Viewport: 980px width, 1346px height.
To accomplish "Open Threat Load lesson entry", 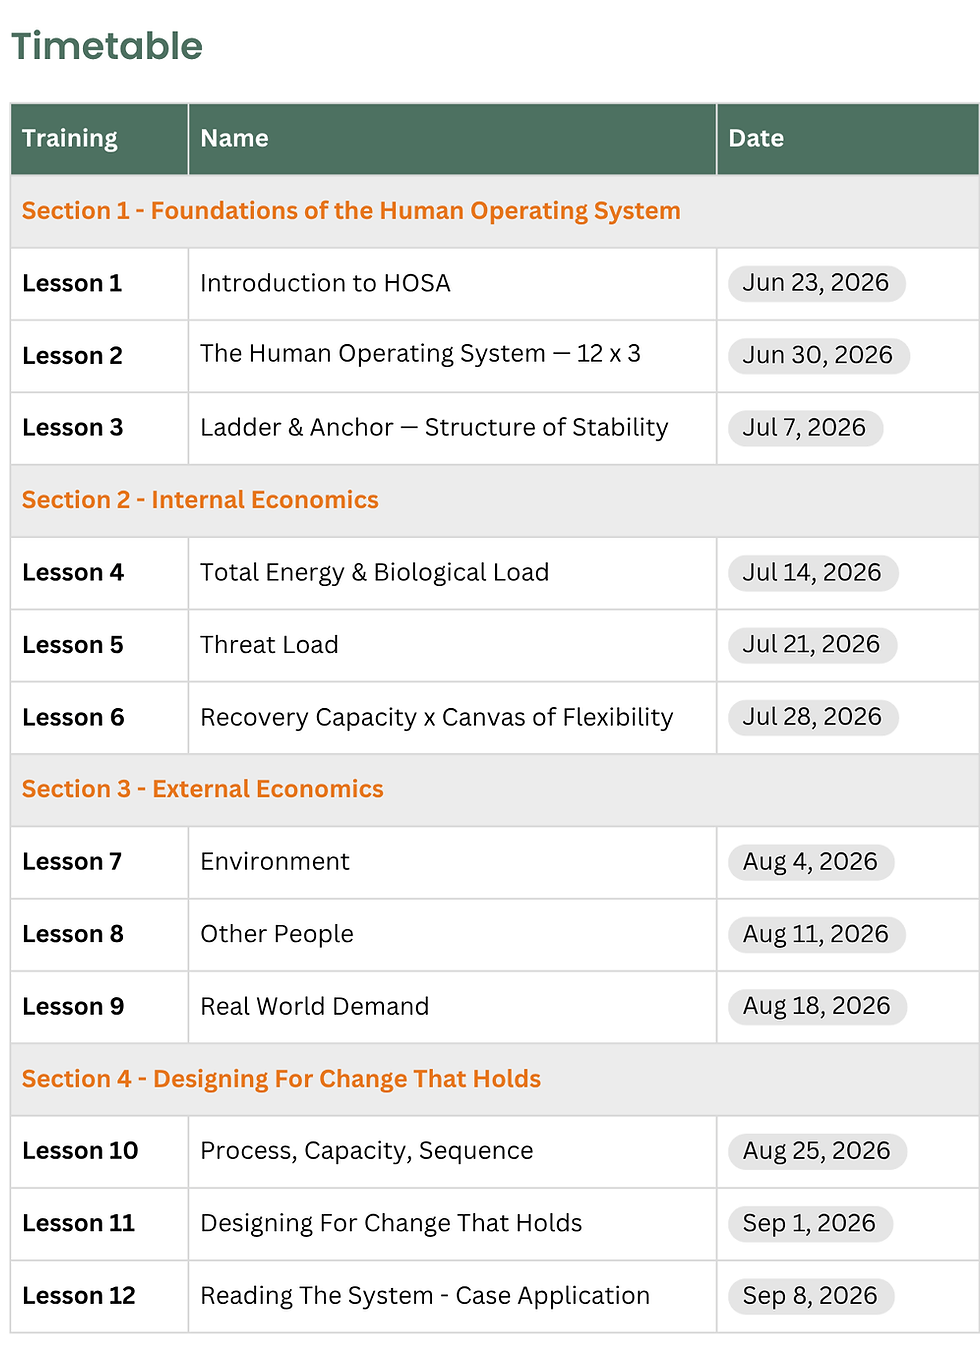I will [x=269, y=645].
